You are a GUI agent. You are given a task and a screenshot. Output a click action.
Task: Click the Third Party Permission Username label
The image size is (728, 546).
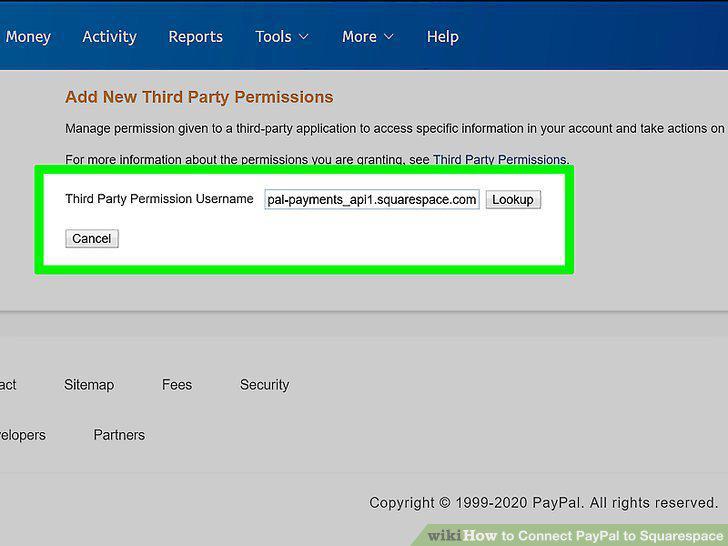(159, 199)
